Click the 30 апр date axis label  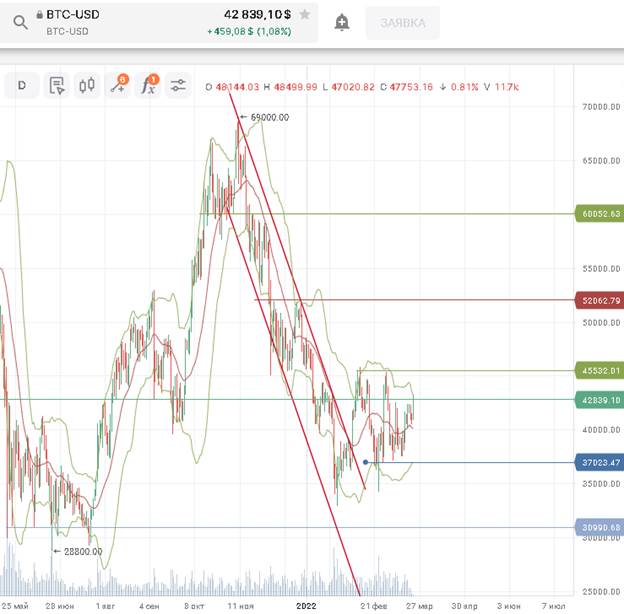(464, 606)
